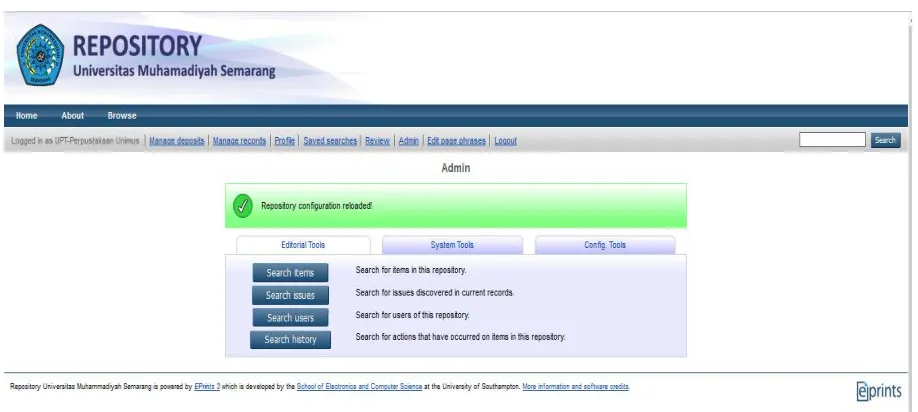This screenshot has height=412, width=918.
Task: Follow the EPrints 3 footer link
Action: point(207,387)
